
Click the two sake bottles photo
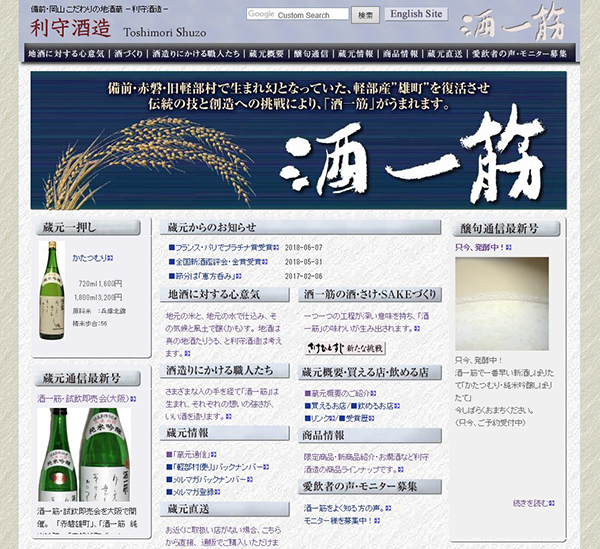tap(84, 455)
